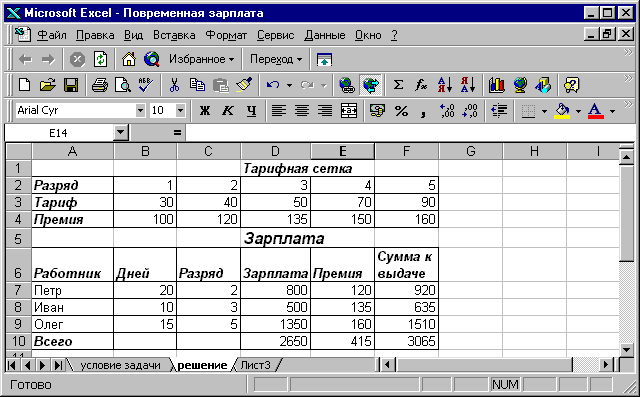Increase decimal places
640x397 pixels.
[x=447, y=111]
